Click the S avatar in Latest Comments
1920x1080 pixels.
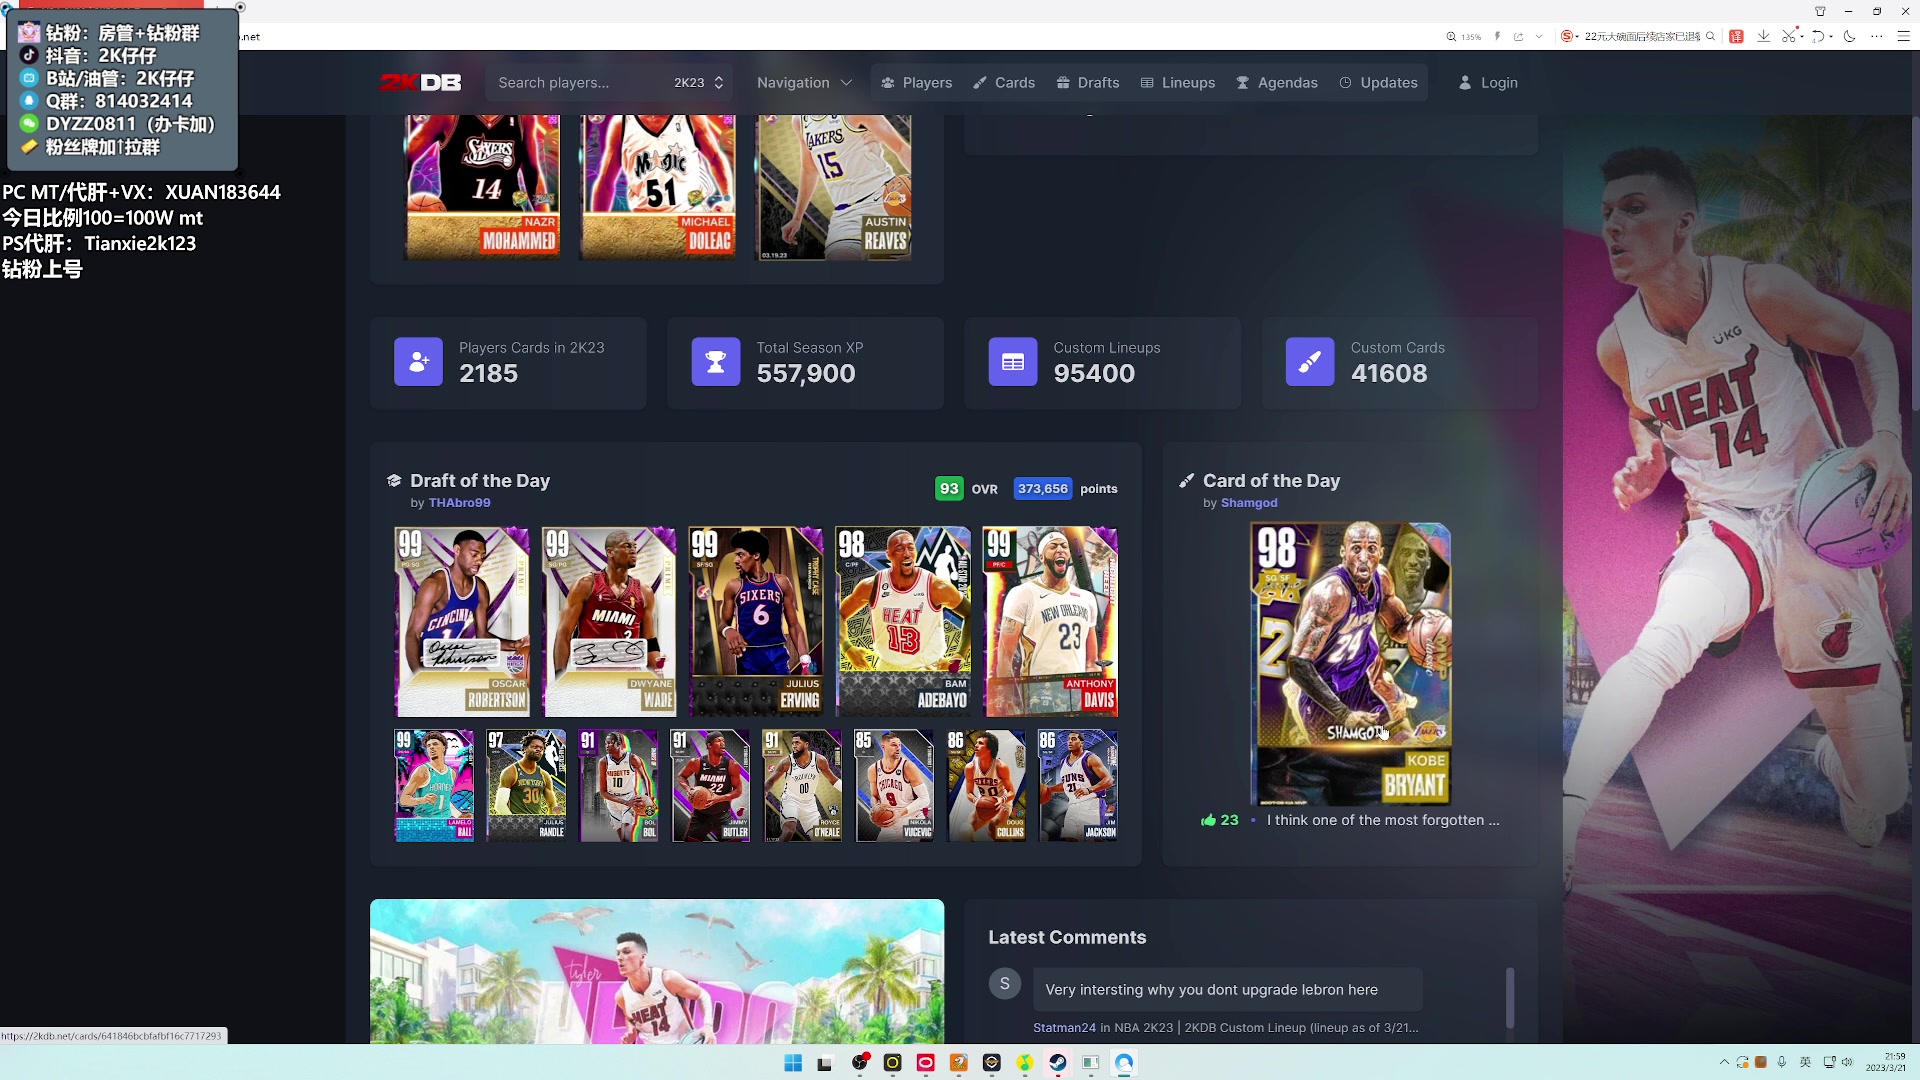(x=1005, y=983)
